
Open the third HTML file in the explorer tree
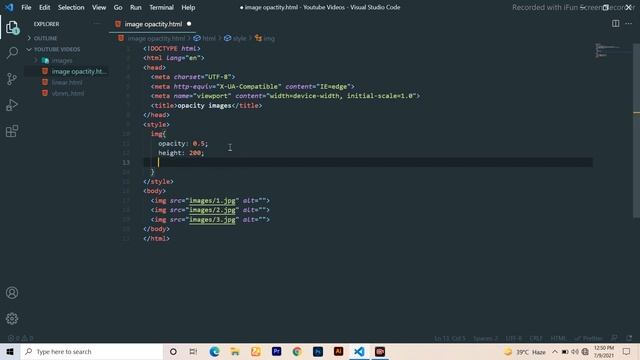click(x=68, y=93)
